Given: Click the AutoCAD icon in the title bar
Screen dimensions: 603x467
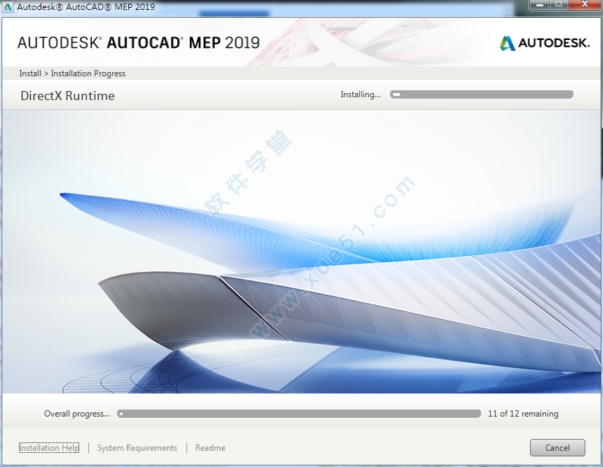Looking at the screenshot, I should (8, 7).
